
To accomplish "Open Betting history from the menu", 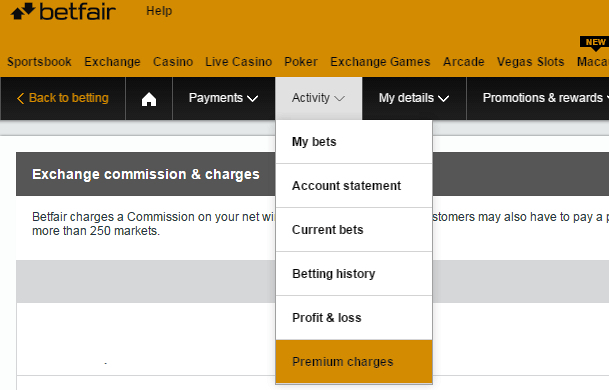I will pyautogui.click(x=354, y=274).
